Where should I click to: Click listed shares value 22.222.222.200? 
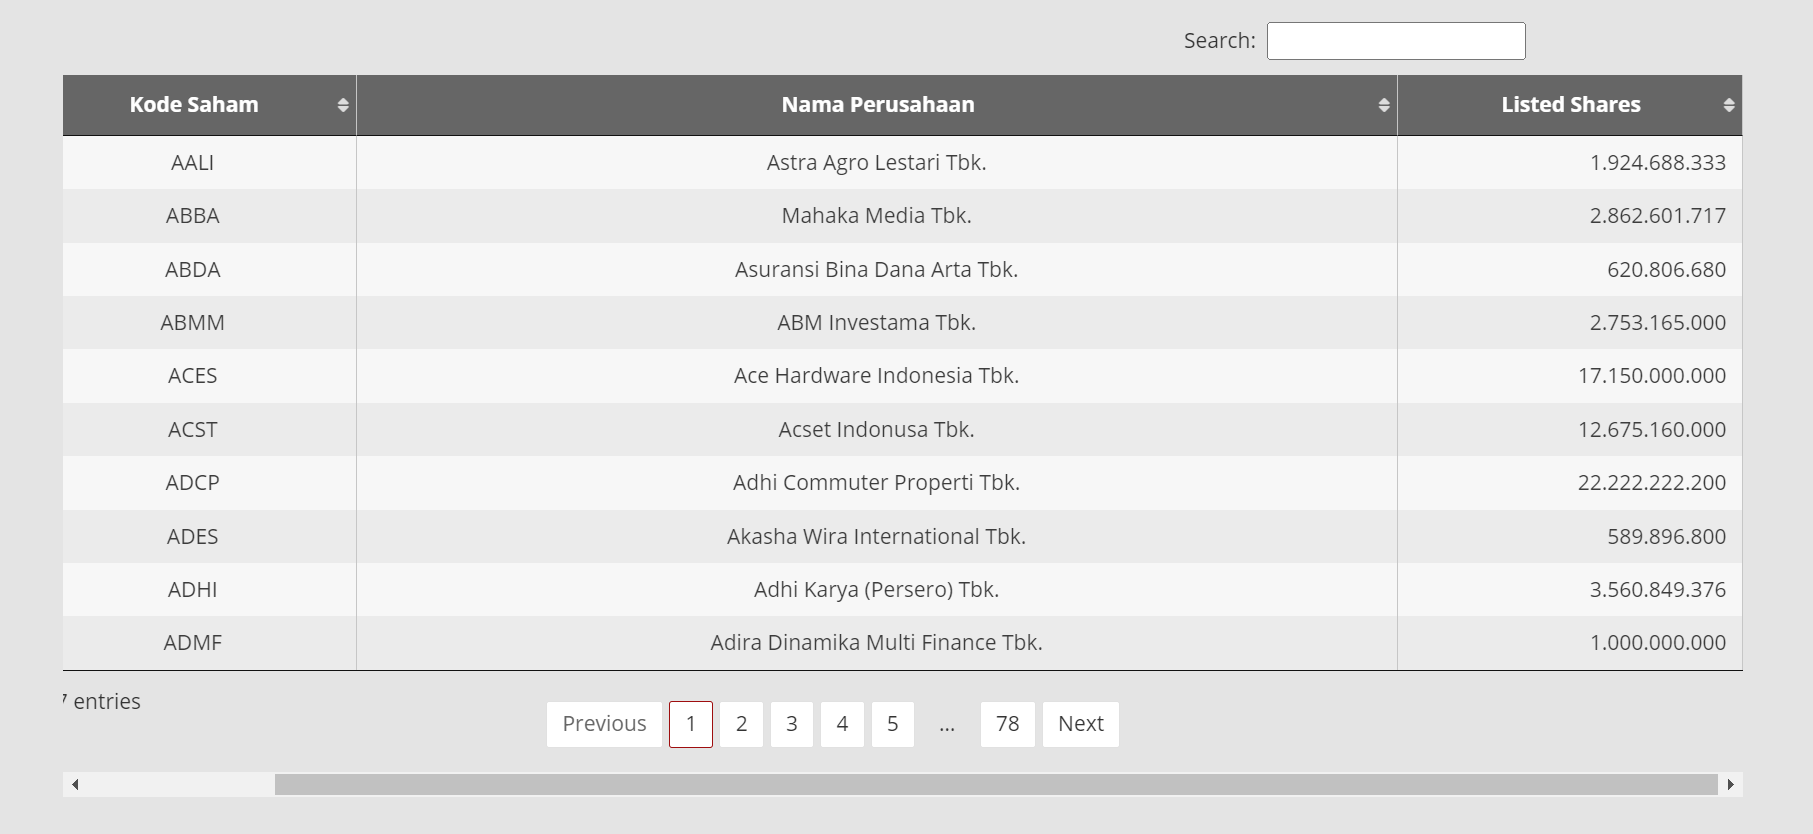(x=1652, y=483)
